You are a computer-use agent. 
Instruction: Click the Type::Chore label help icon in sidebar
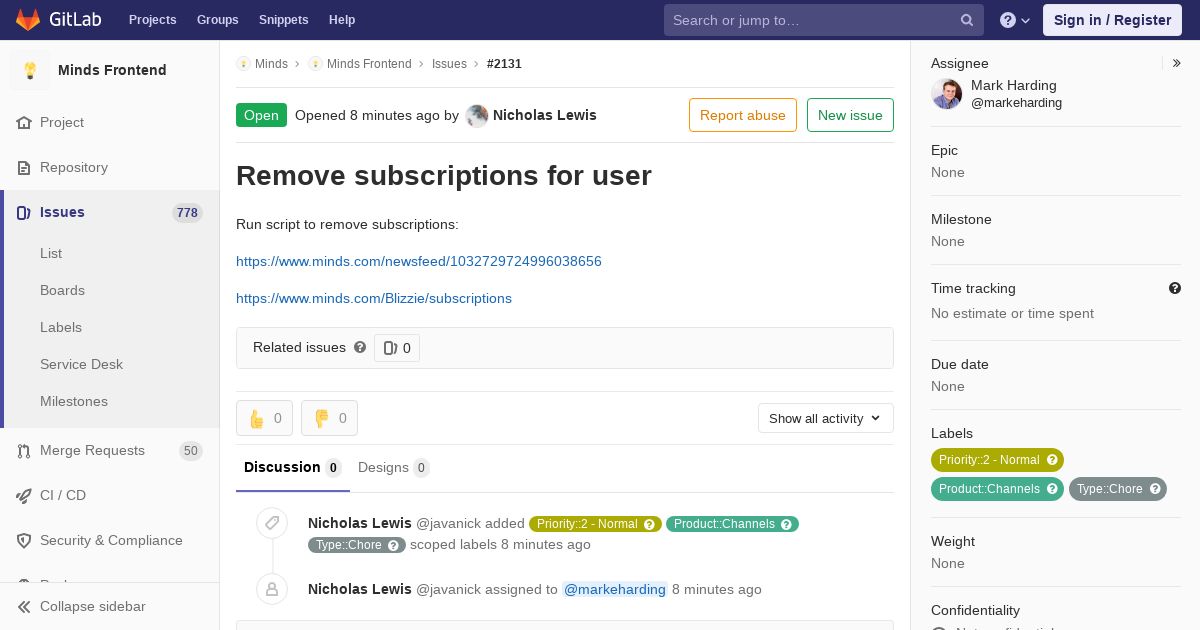pyautogui.click(x=1155, y=489)
